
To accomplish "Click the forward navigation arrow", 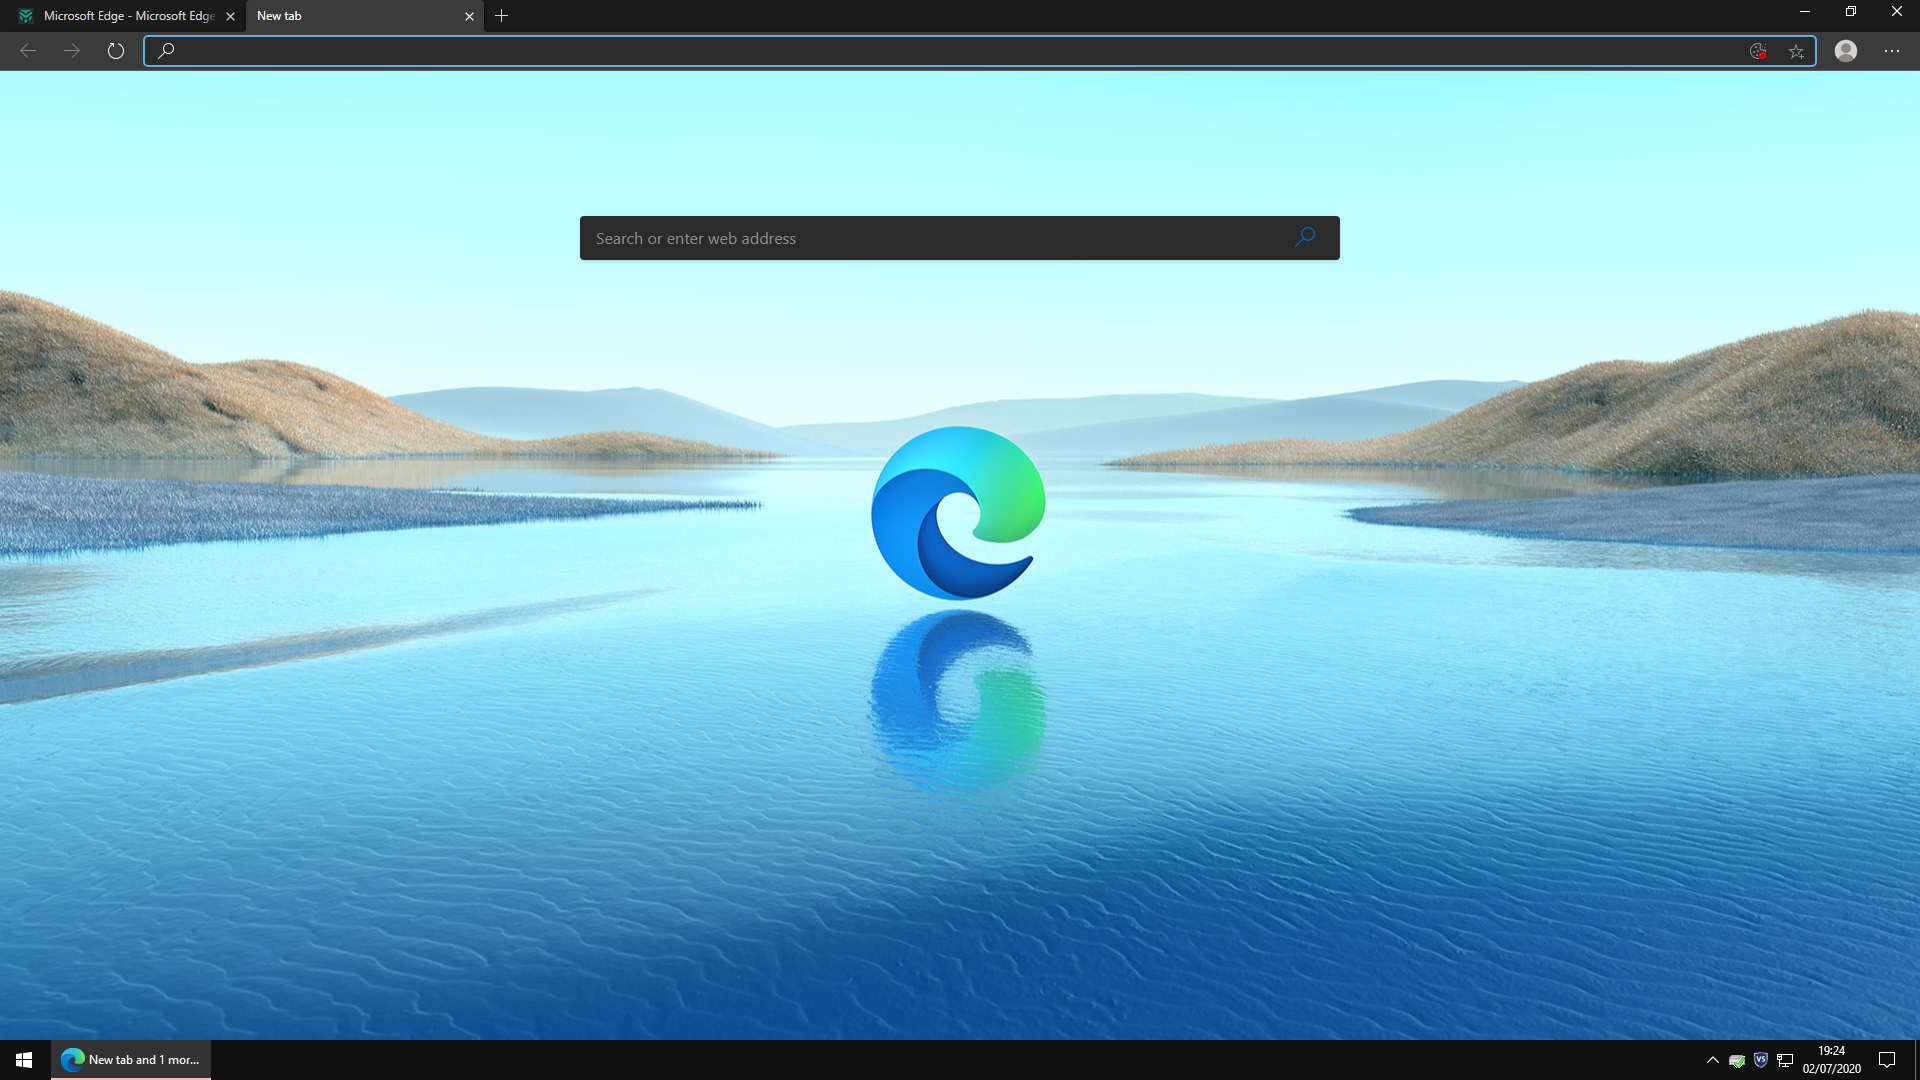I will [x=72, y=51].
